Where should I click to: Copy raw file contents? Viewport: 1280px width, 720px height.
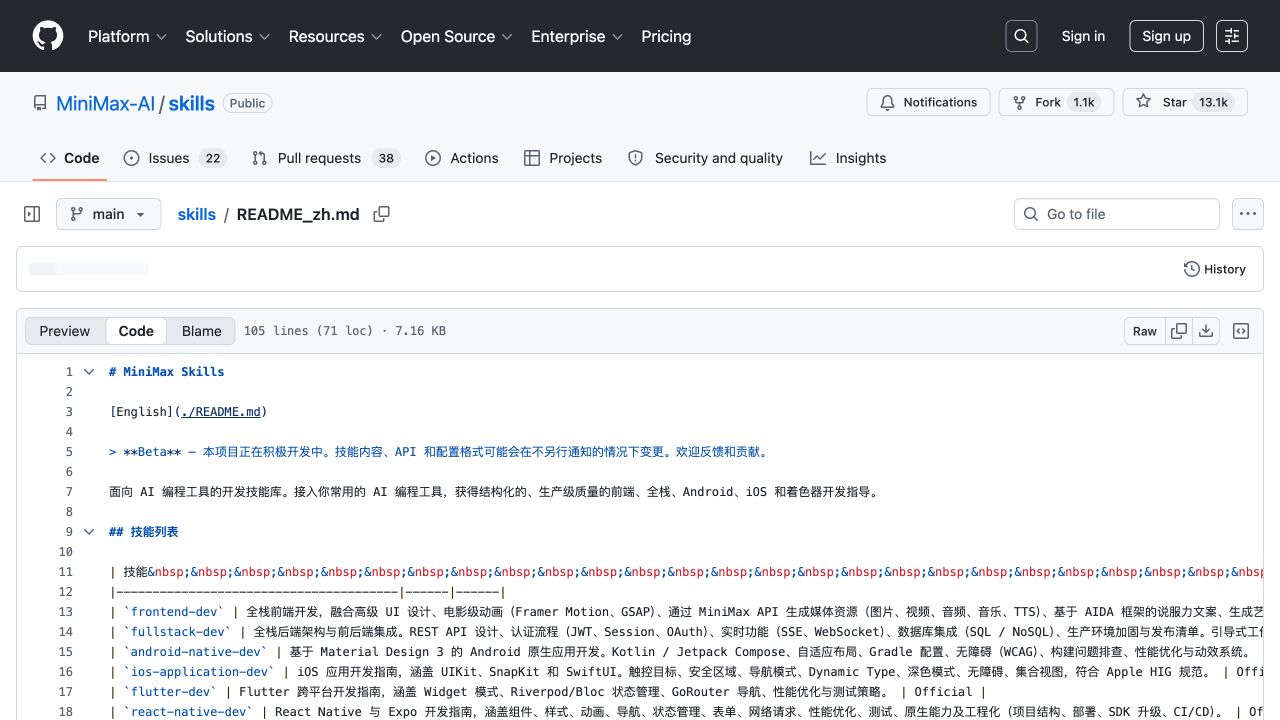1179,331
